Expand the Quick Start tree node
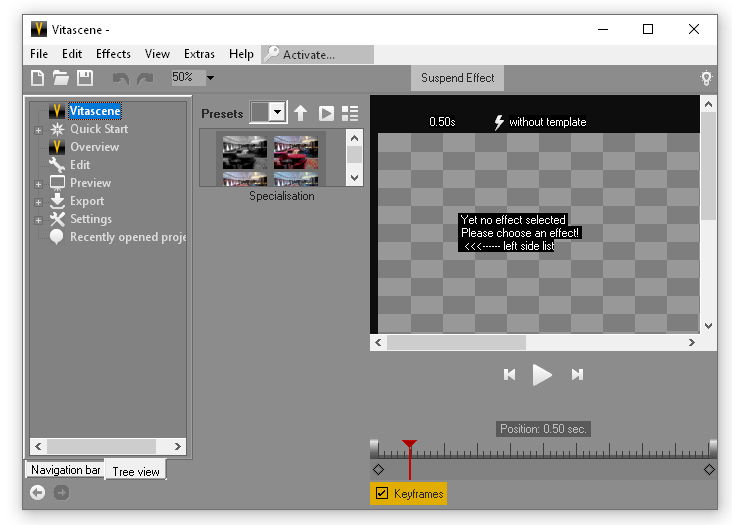Screen dimensions: 732x525 tap(39, 130)
